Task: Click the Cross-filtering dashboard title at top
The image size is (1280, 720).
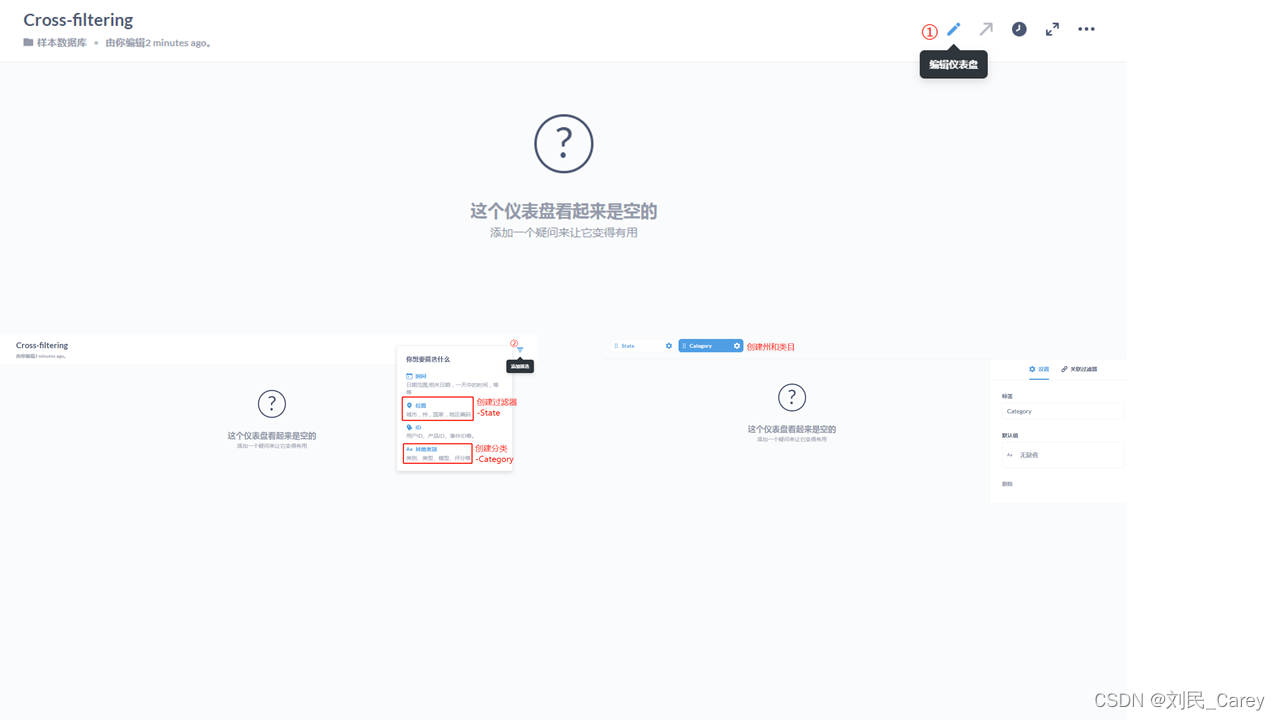Action: tap(78, 19)
